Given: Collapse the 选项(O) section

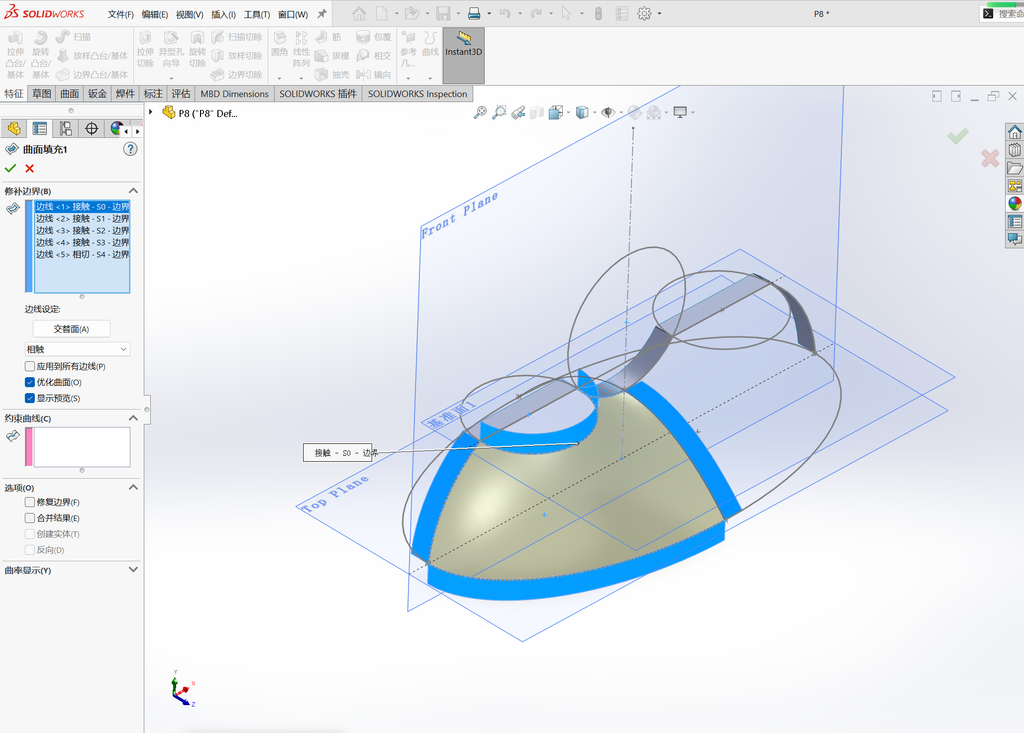Looking at the screenshot, I should 133,487.
